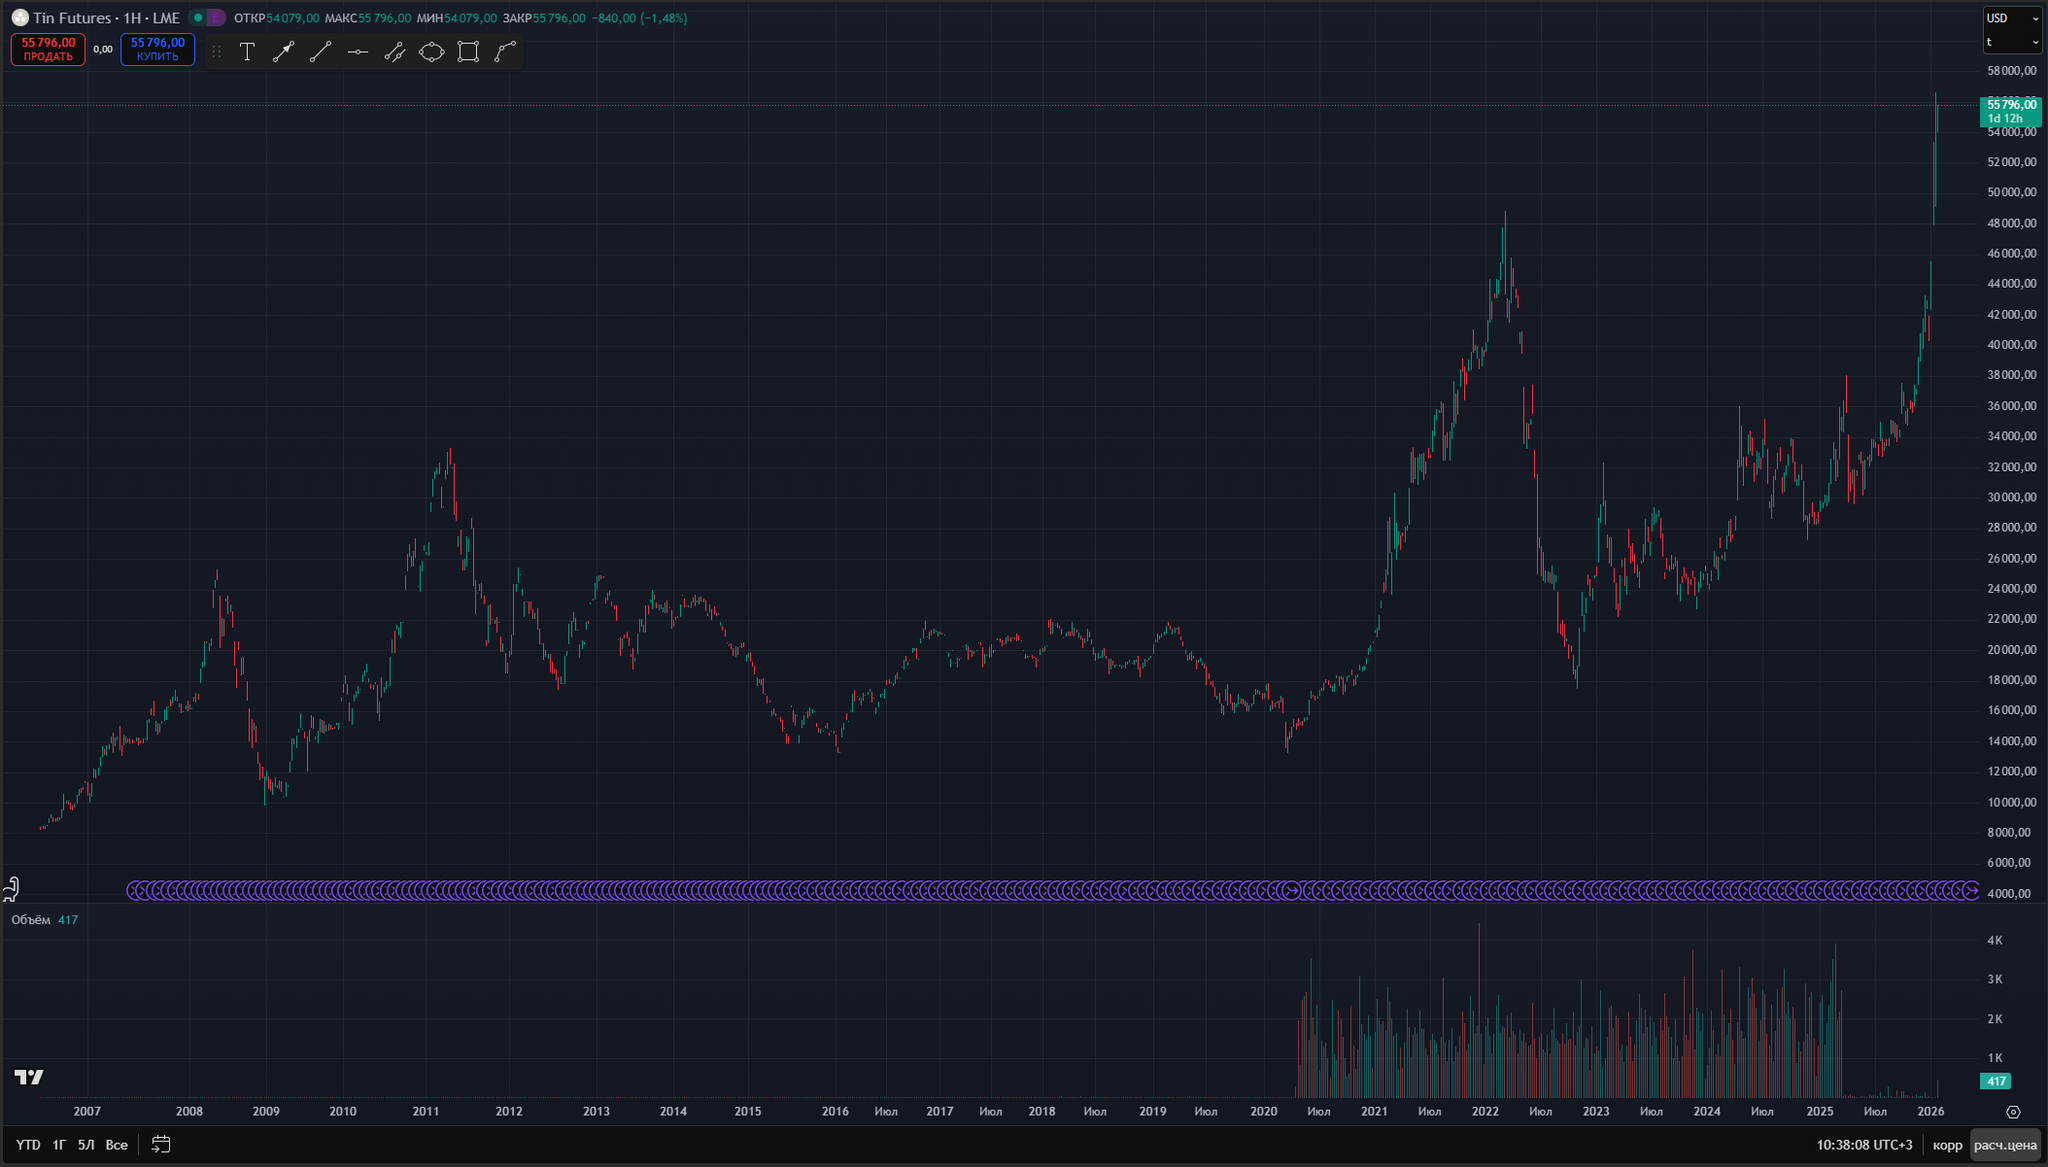Viewport: 2048px width, 1167px height.
Task: Select the 5Л time range
Action: click(86, 1145)
